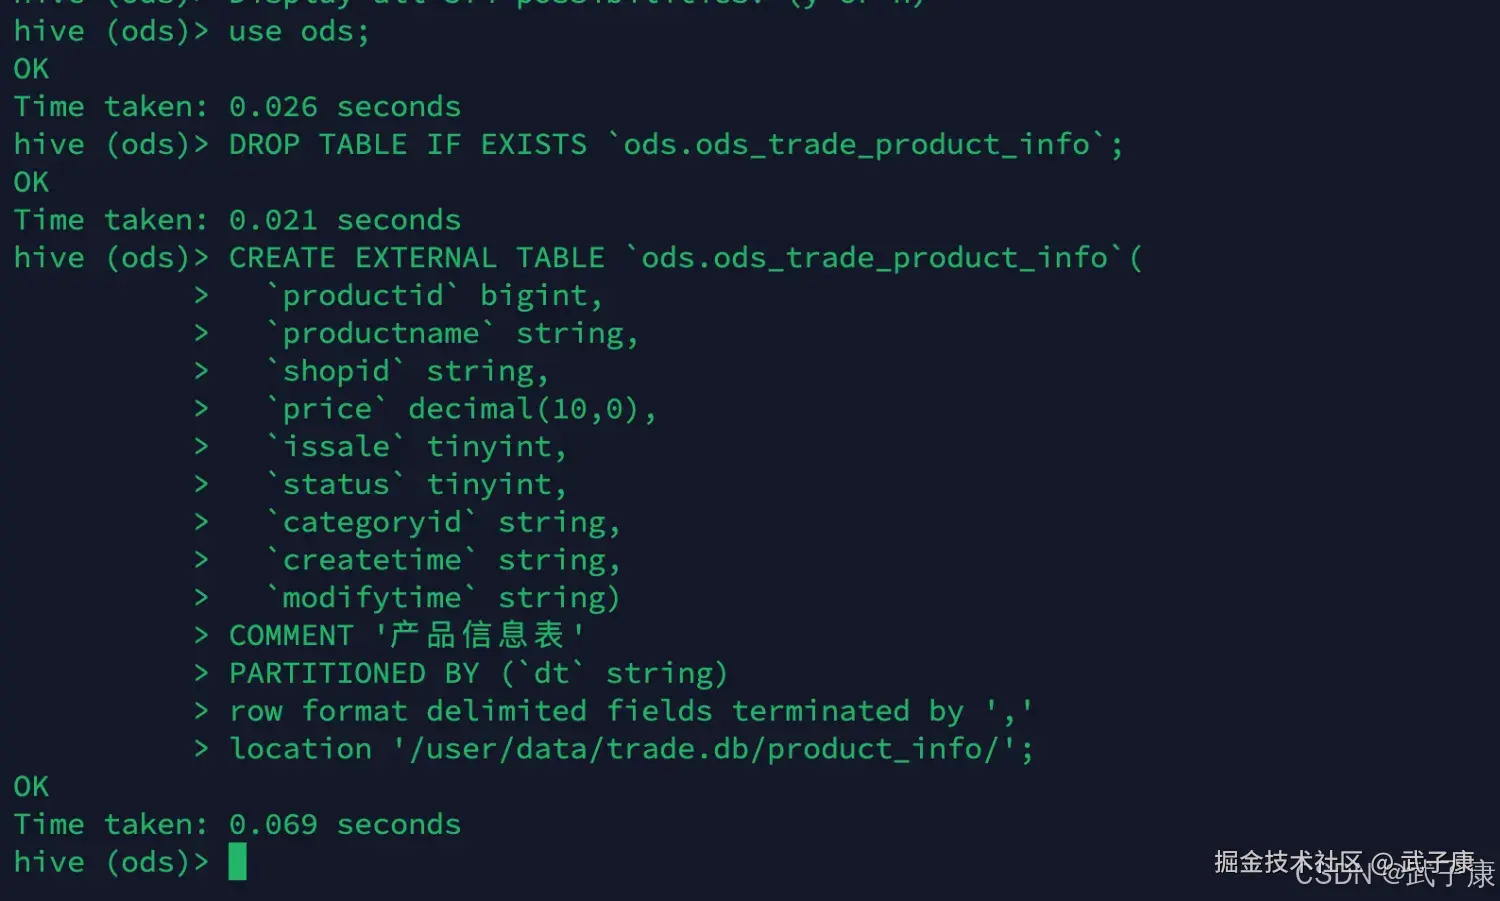Click the COMMENT '产品信息表' line

point(406,635)
